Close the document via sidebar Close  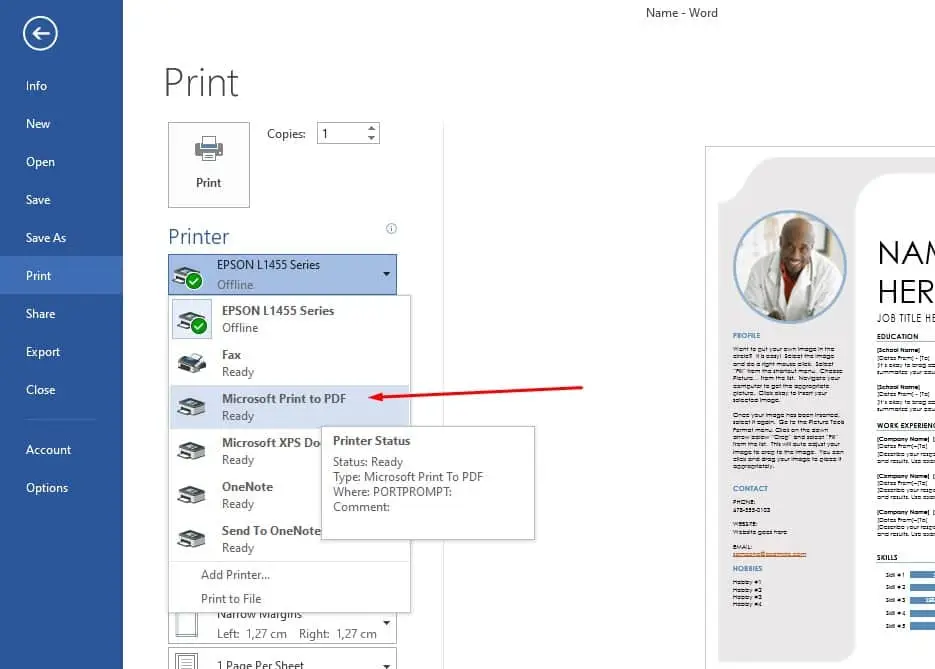pos(40,390)
